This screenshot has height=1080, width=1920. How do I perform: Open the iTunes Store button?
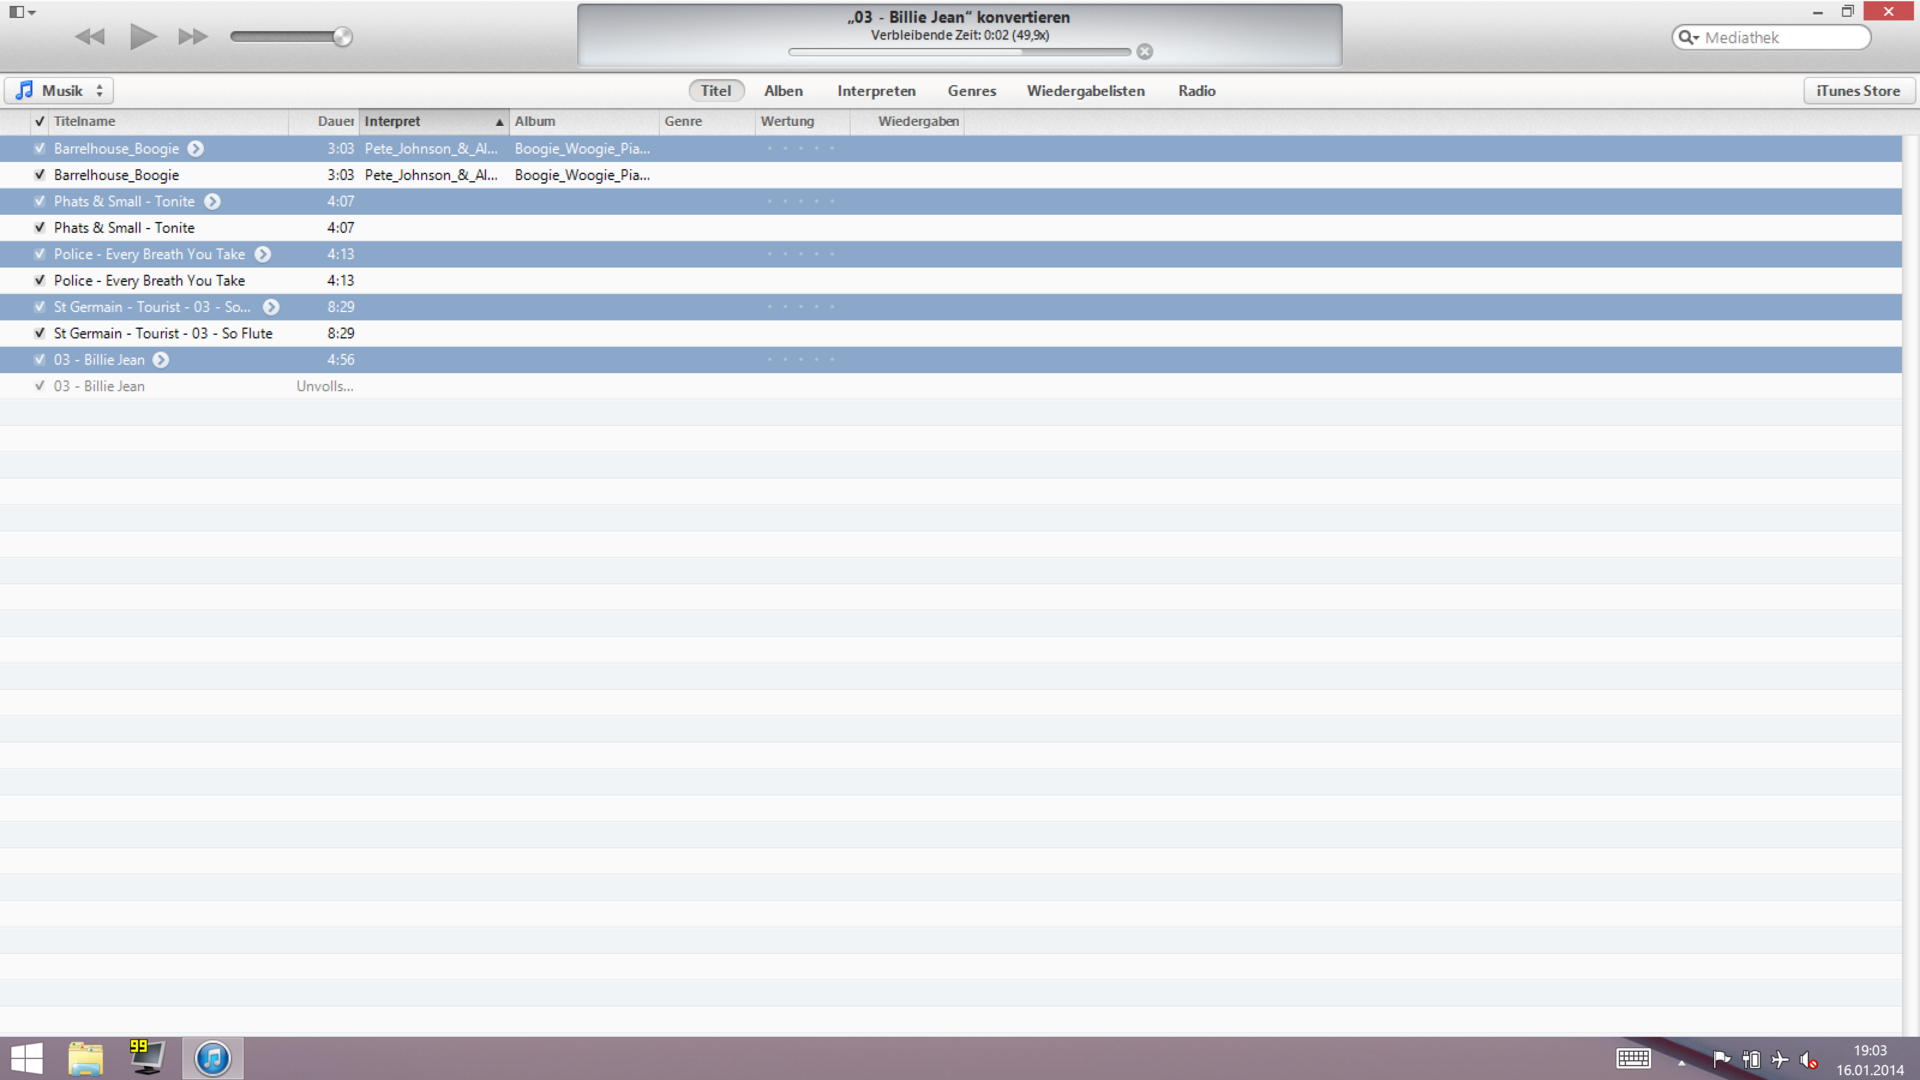1858,91
